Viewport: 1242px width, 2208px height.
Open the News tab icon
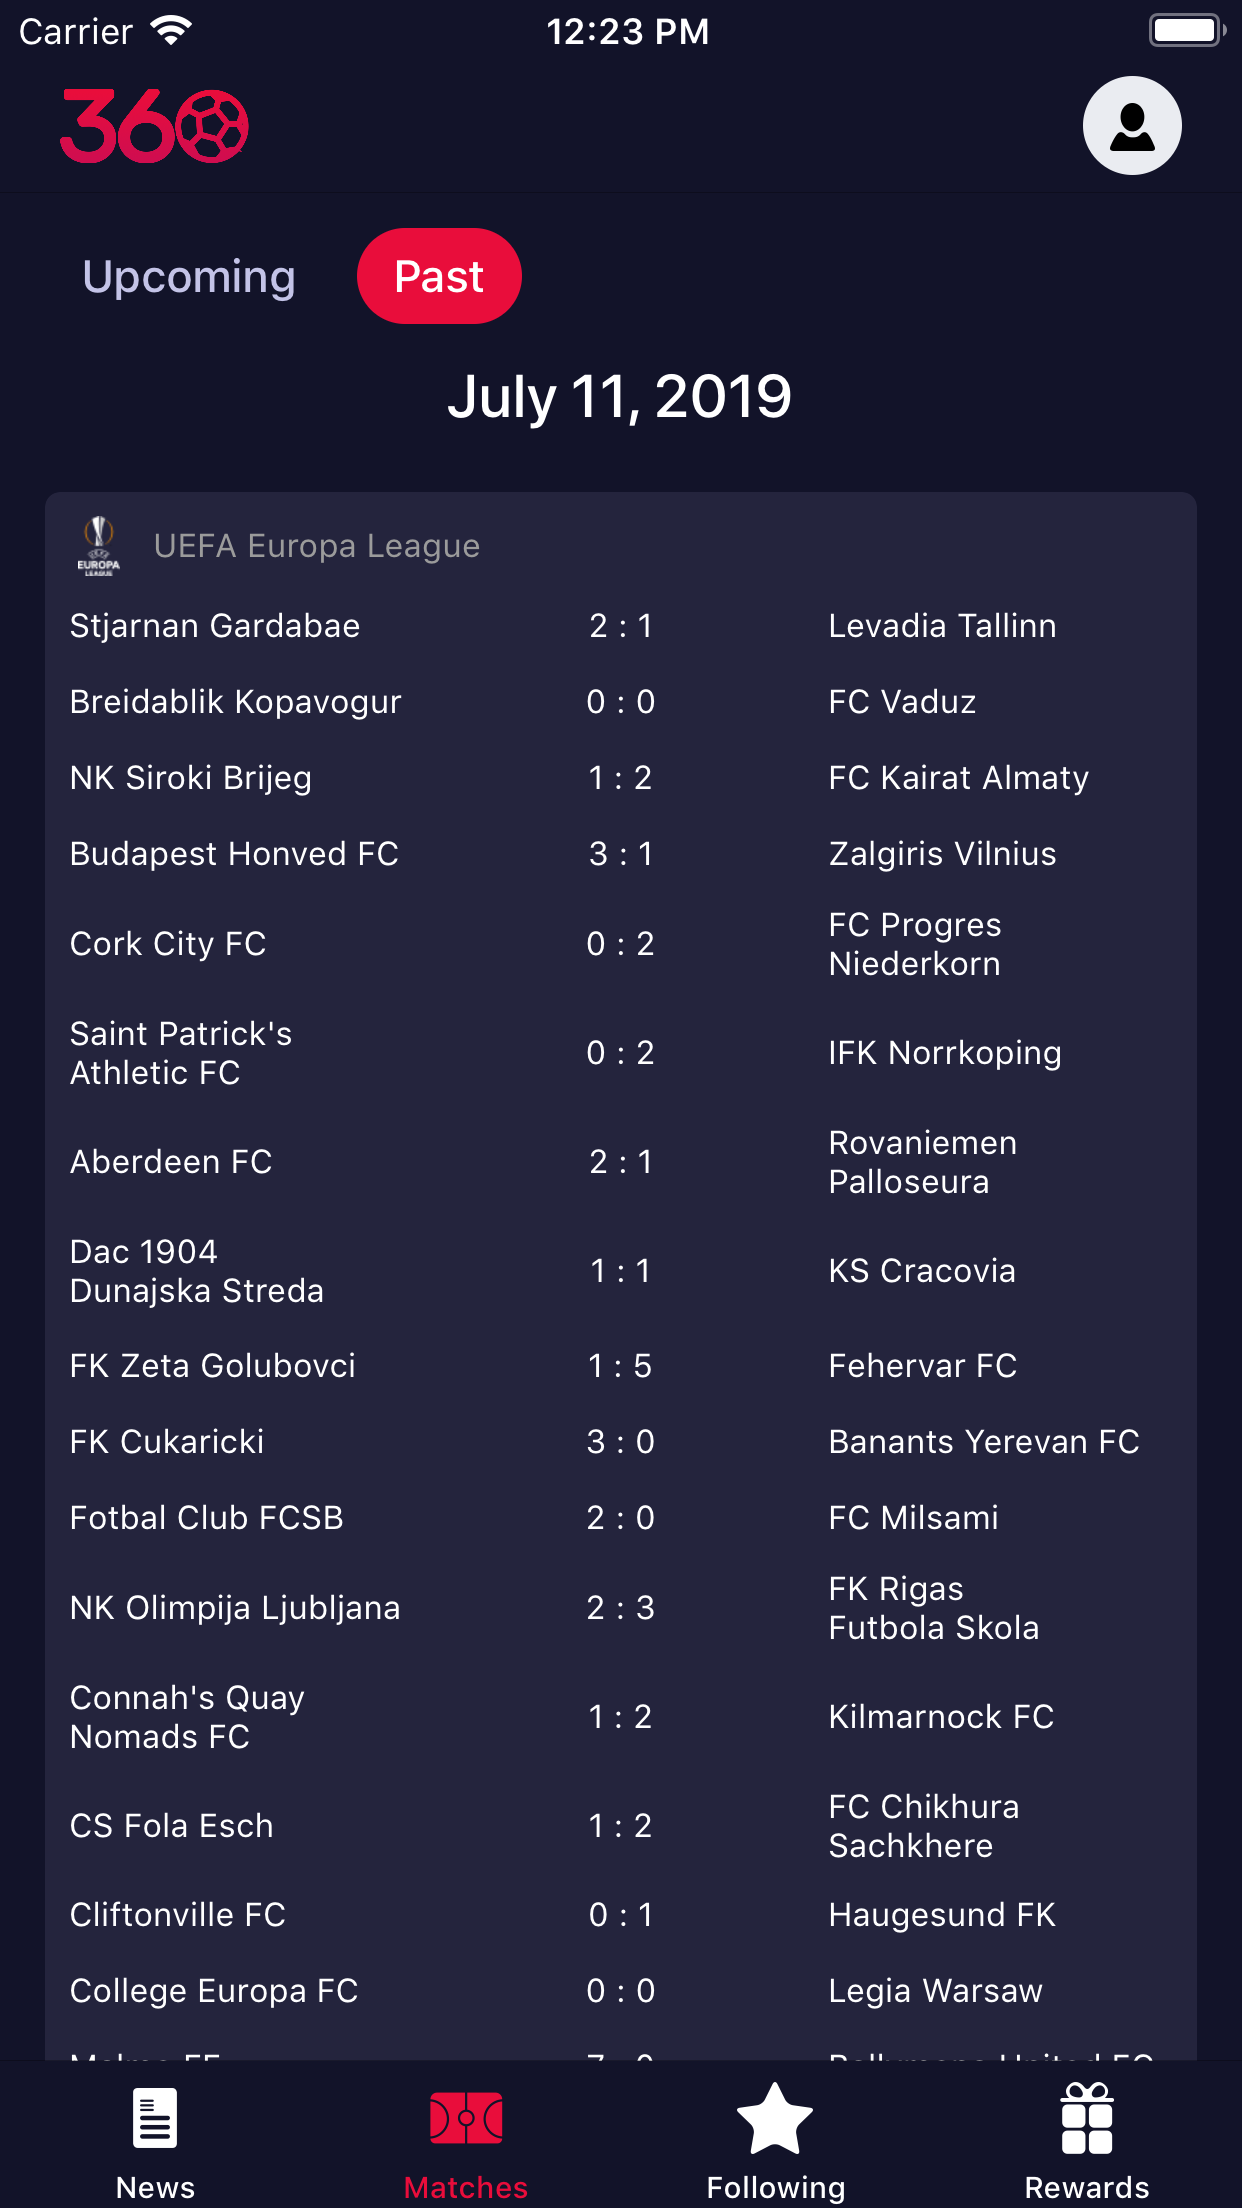click(x=155, y=2118)
